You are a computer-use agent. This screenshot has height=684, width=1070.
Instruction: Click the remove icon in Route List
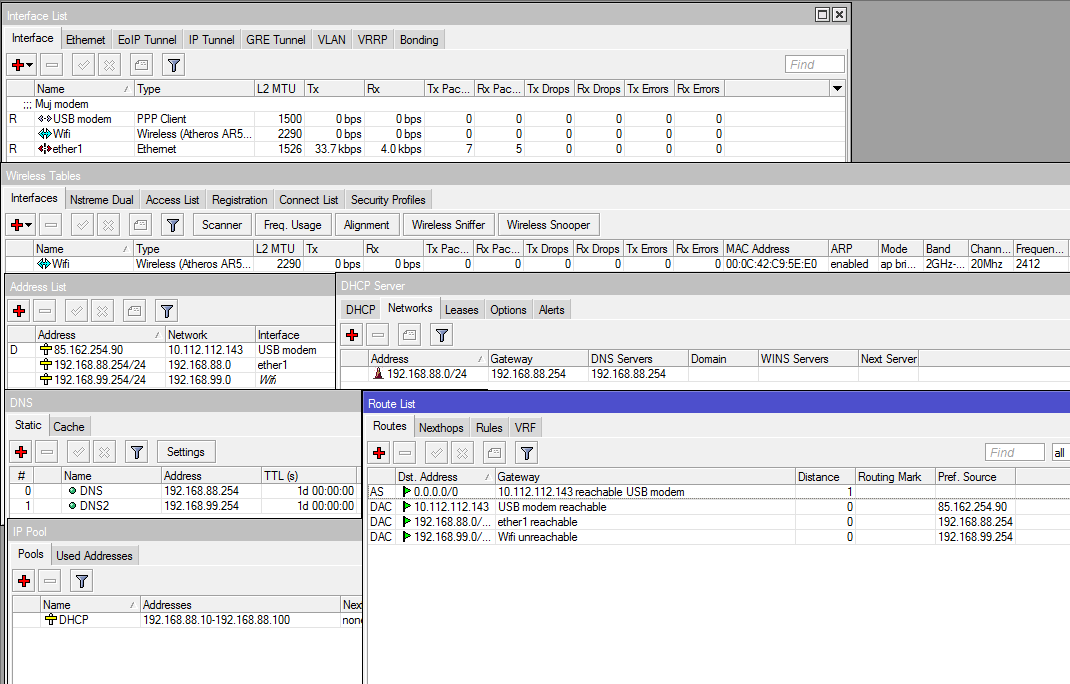coord(405,453)
